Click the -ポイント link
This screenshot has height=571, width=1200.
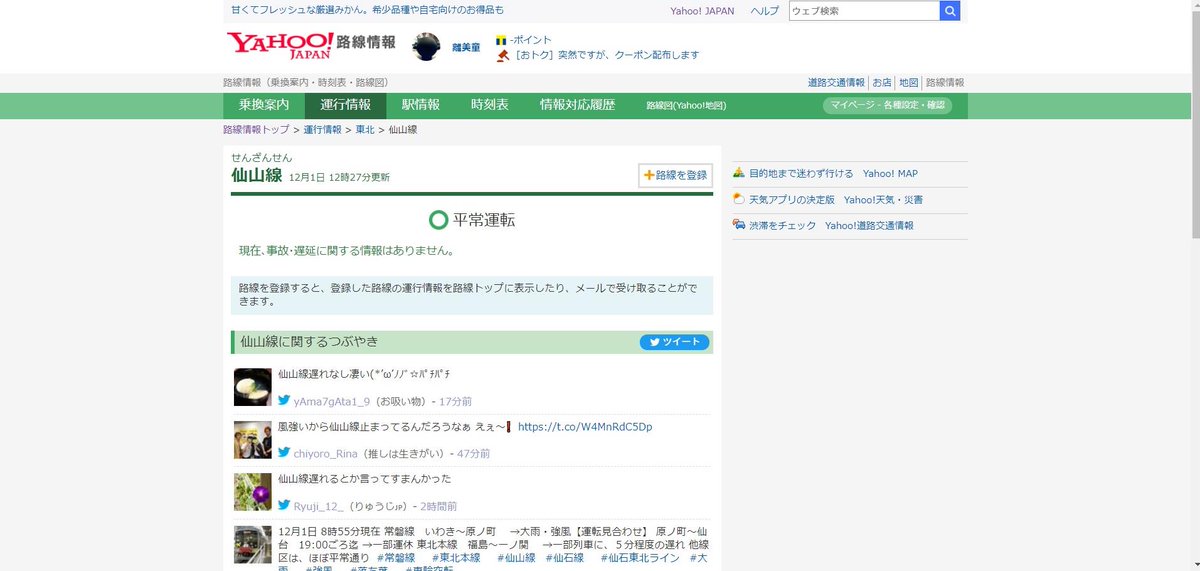pos(531,40)
